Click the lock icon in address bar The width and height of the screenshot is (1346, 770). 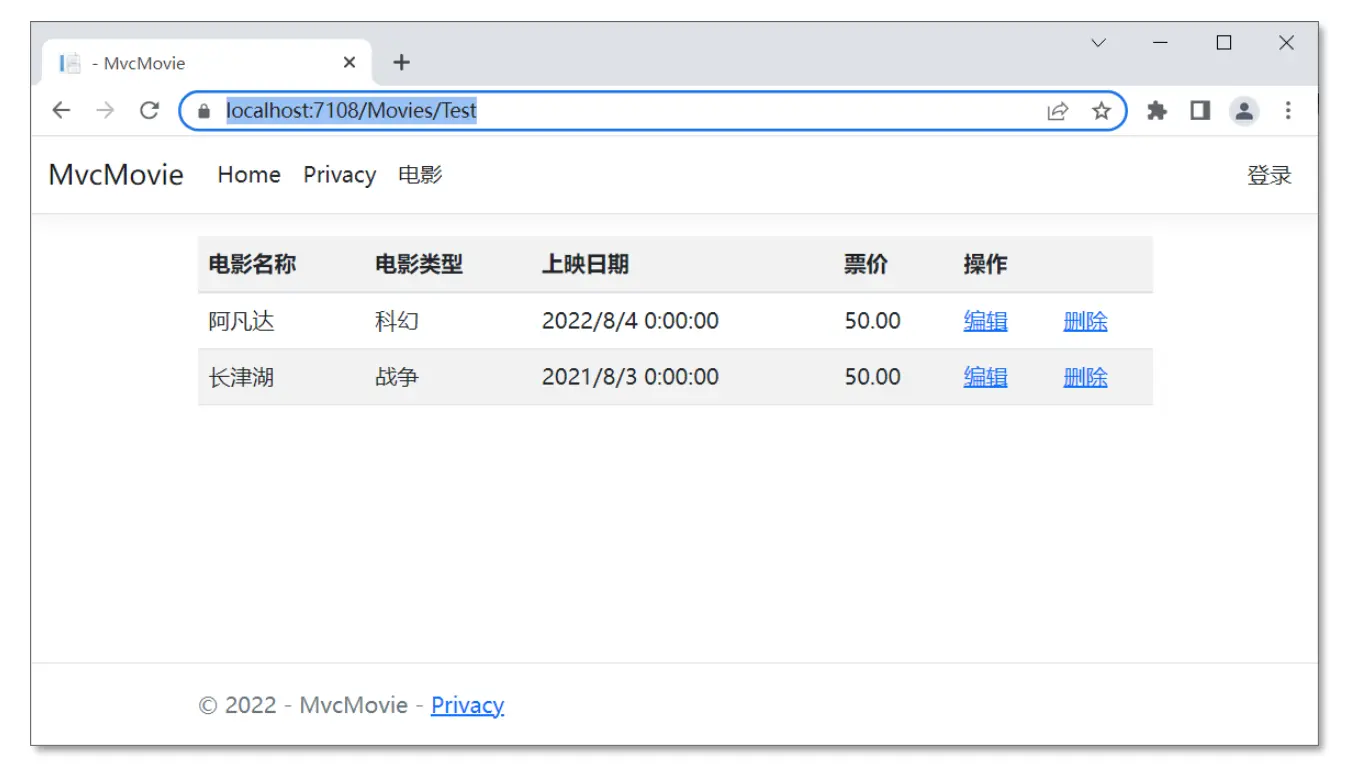click(205, 111)
